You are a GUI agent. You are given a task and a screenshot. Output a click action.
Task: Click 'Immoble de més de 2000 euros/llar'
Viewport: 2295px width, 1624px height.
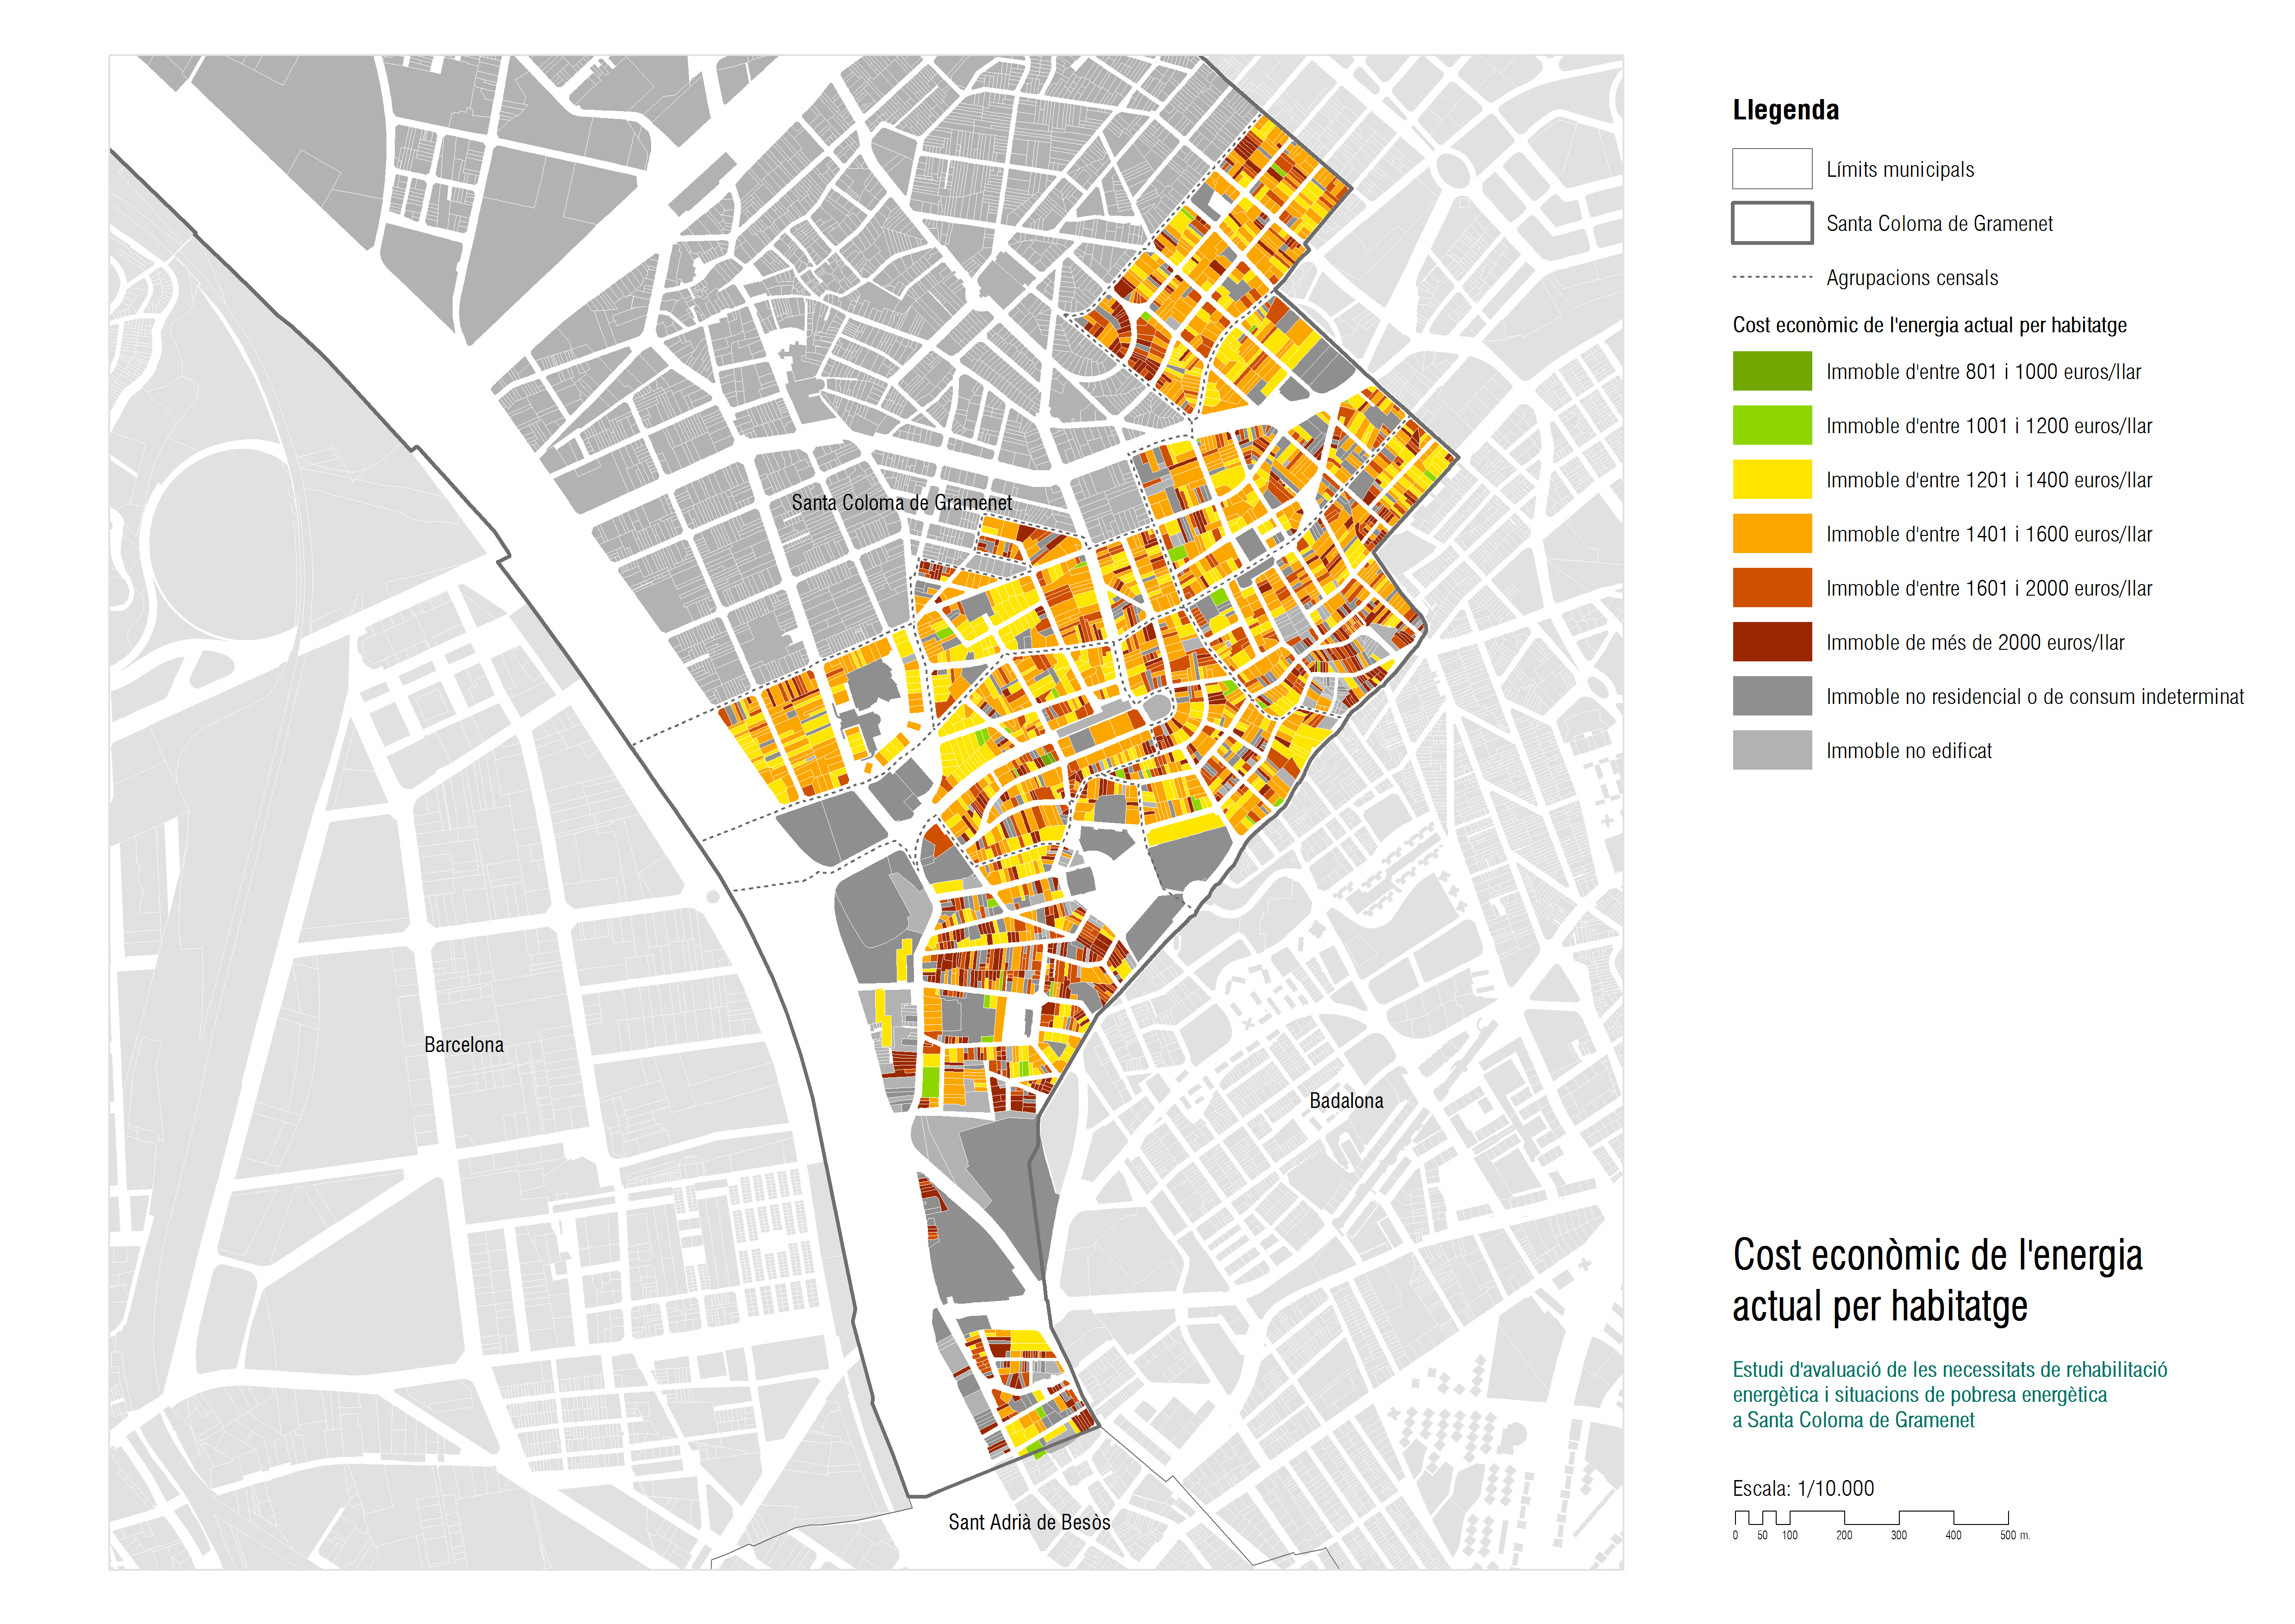point(1975,641)
